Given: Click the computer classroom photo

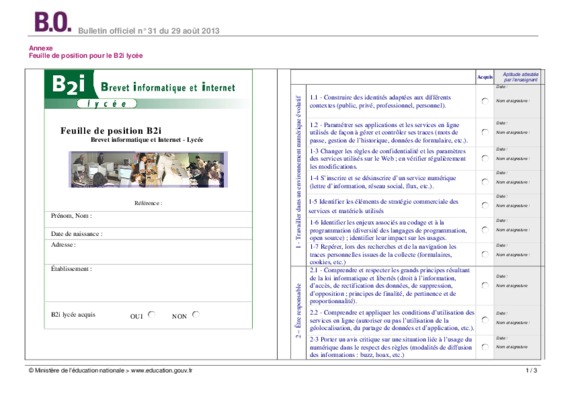Looking at the screenshot, I should click(148, 169).
